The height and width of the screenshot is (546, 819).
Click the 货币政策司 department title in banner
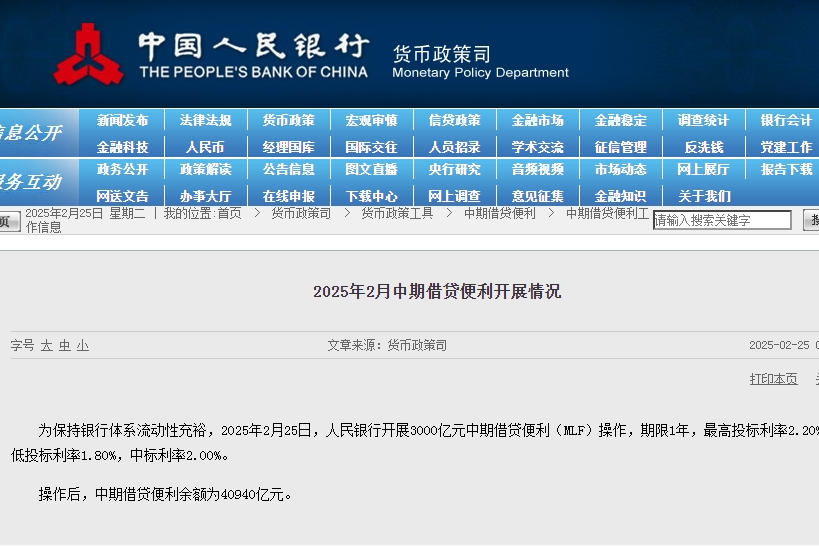(x=442, y=54)
